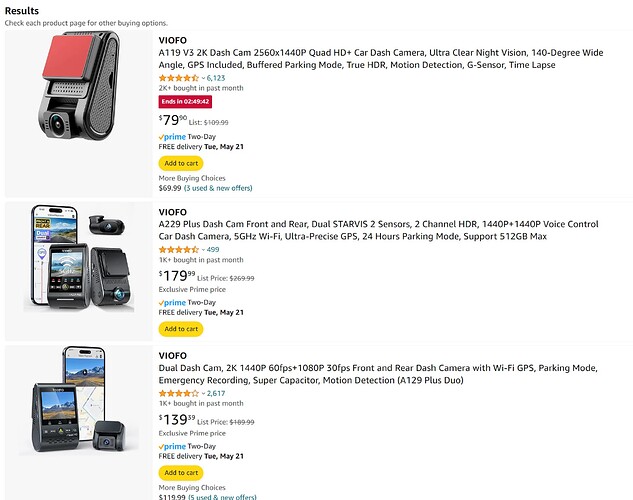
Task: Expand the rating breakdown arrow for A119 V3
Action: point(203,77)
